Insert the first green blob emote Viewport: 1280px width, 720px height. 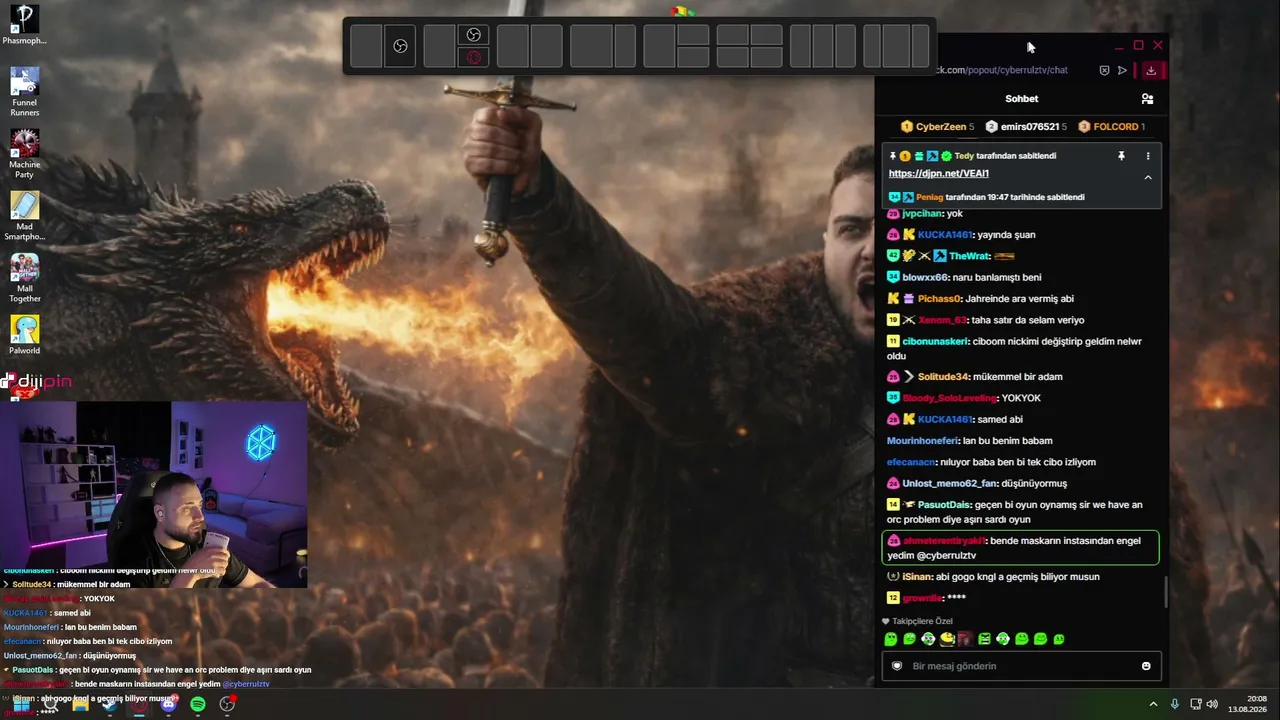tap(891, 639)
